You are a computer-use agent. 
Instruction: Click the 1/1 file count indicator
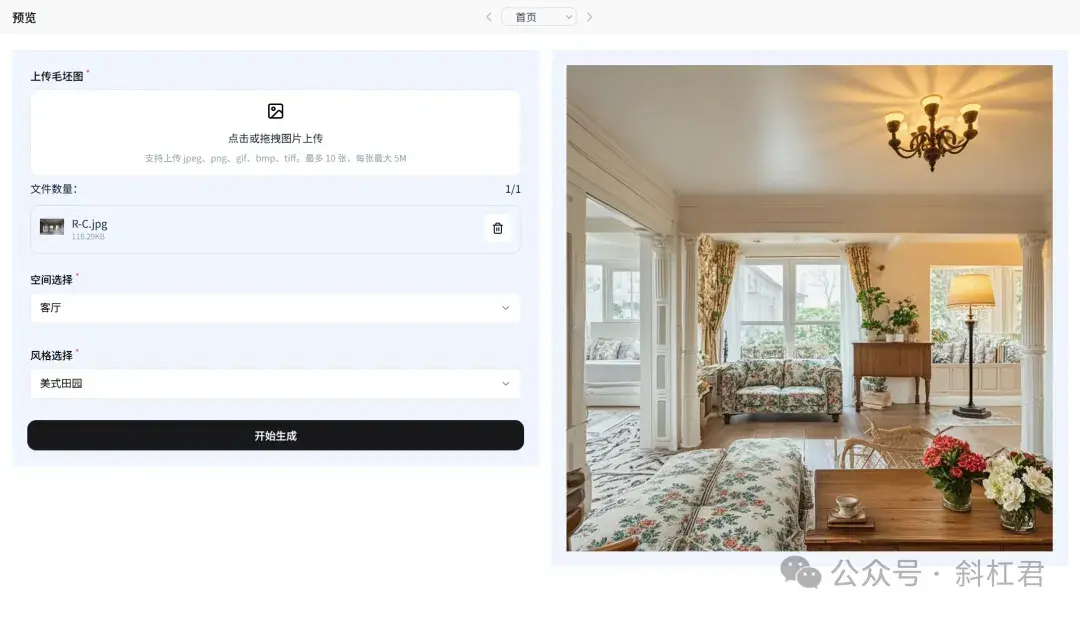pyautogui.click(x=513, y=189)
